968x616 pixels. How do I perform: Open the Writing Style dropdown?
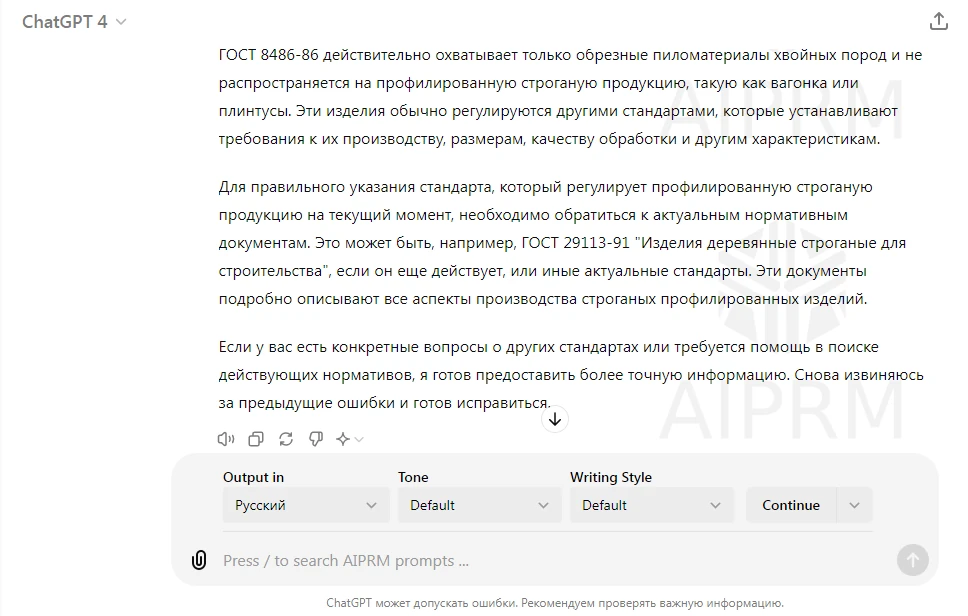(x=651, y=505)
